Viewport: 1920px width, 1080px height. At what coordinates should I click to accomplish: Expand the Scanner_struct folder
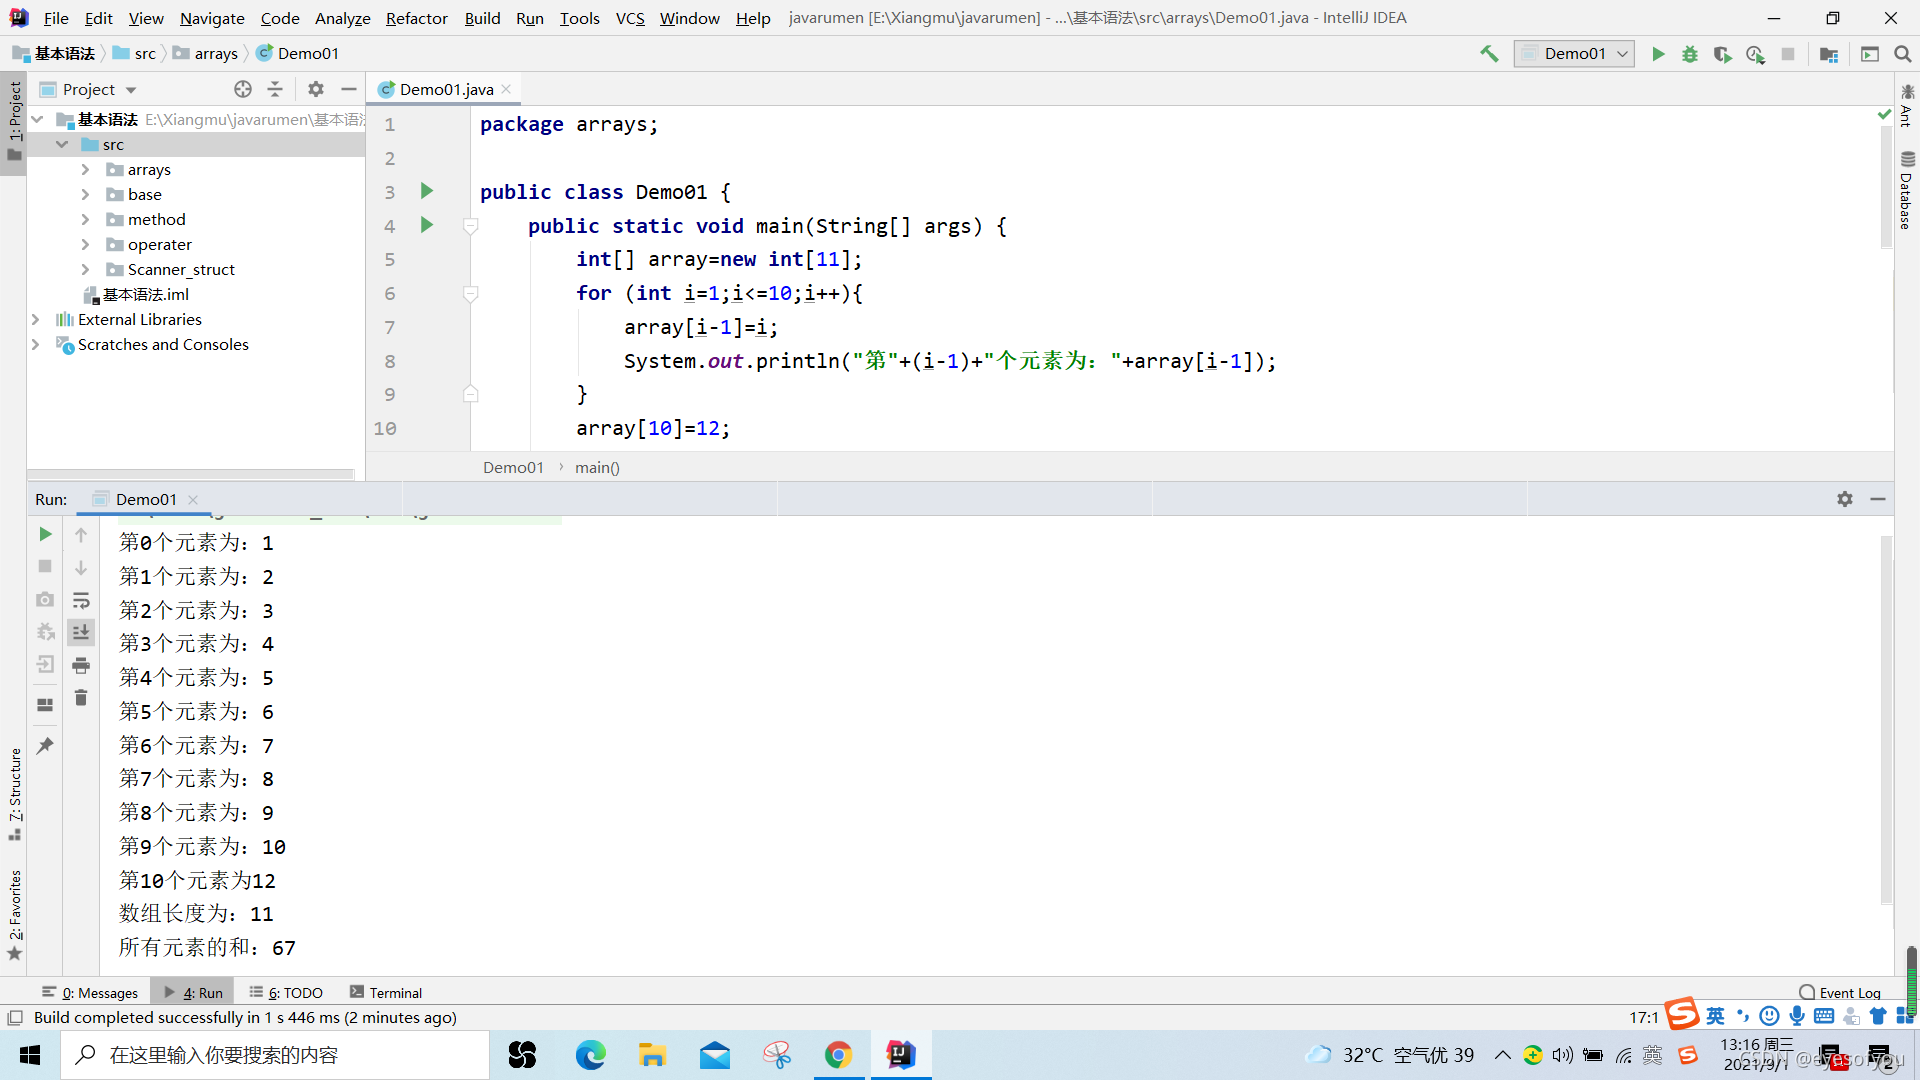(85, 269)
